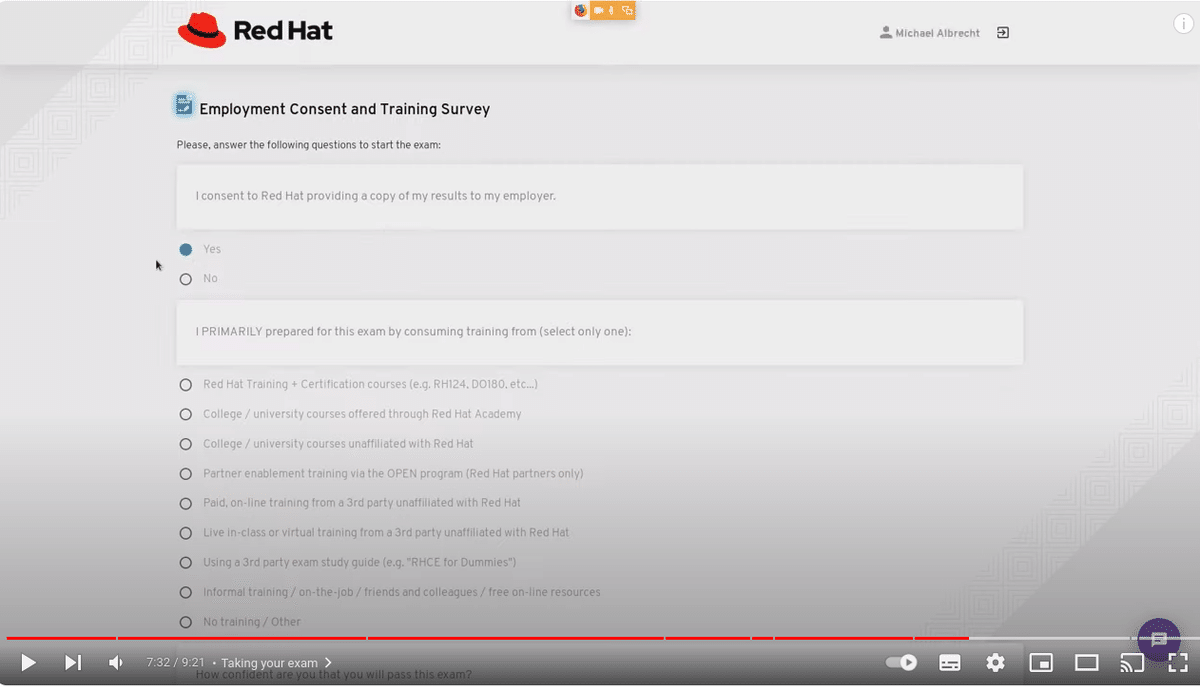Screen dimensions: 1200x687
Task: Select Red Hat Training + Certification courses option
Action: pyautogui.click(x=185, y=384)
